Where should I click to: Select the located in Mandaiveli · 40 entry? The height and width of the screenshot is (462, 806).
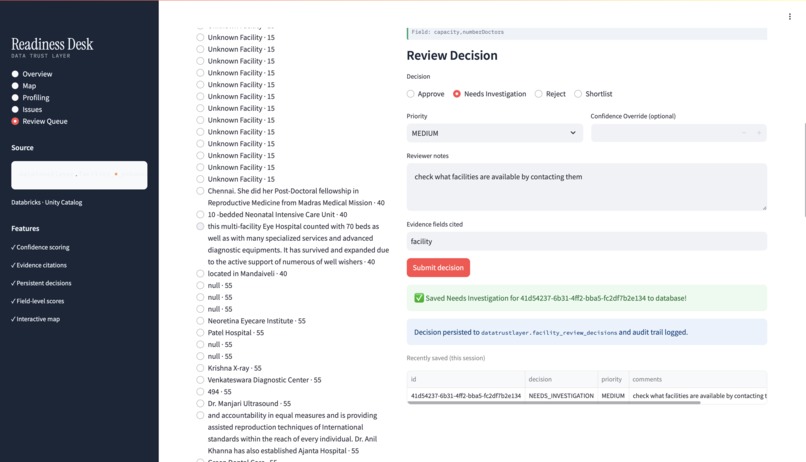coord(242,273)
